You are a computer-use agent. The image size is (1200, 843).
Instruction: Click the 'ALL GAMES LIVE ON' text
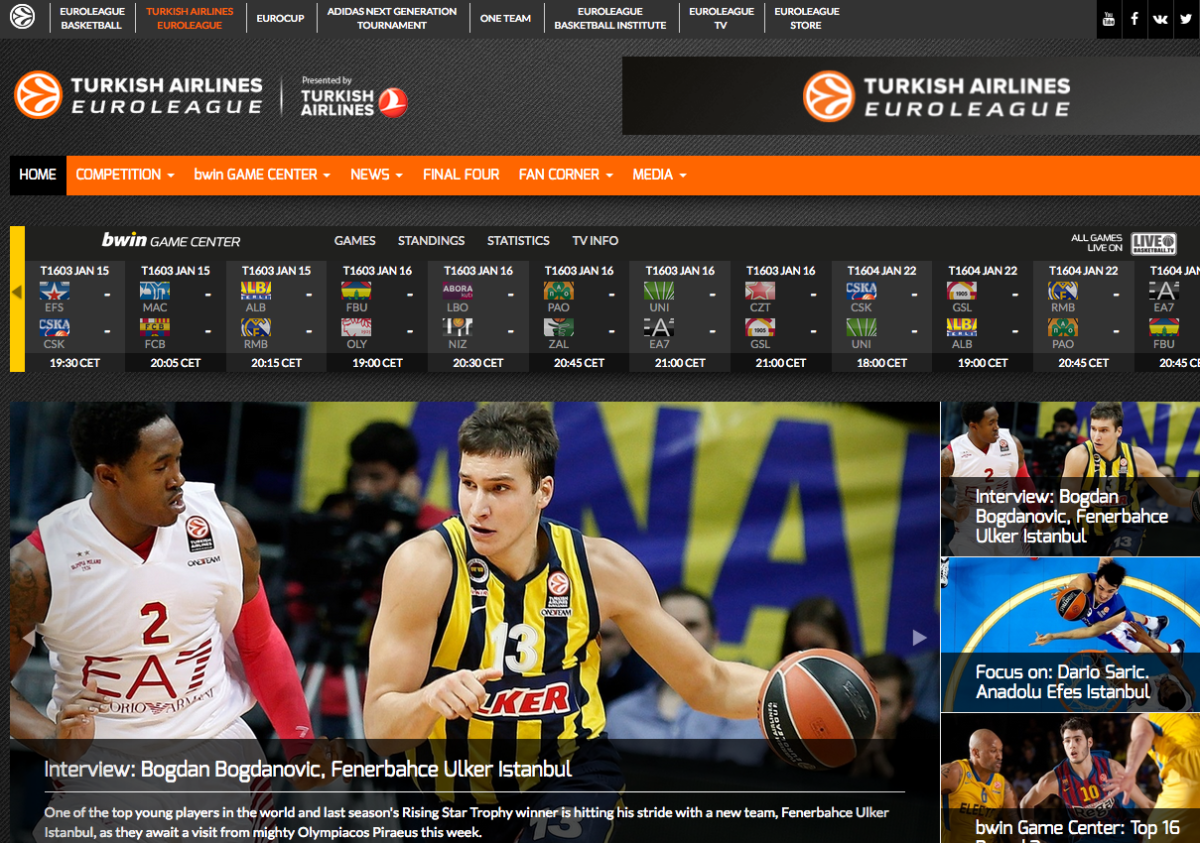tap(1097, 243)
